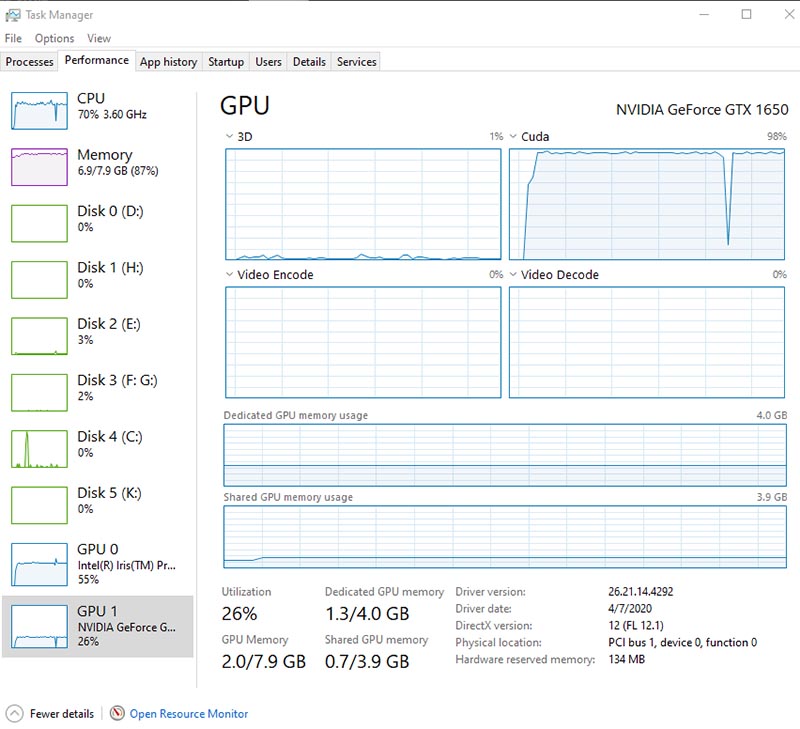Image resolution: width=800 pixels, height=729 pixels.
Task: Select the Disk 5 (K:) graph thumbnail
Action: (39, 505)
